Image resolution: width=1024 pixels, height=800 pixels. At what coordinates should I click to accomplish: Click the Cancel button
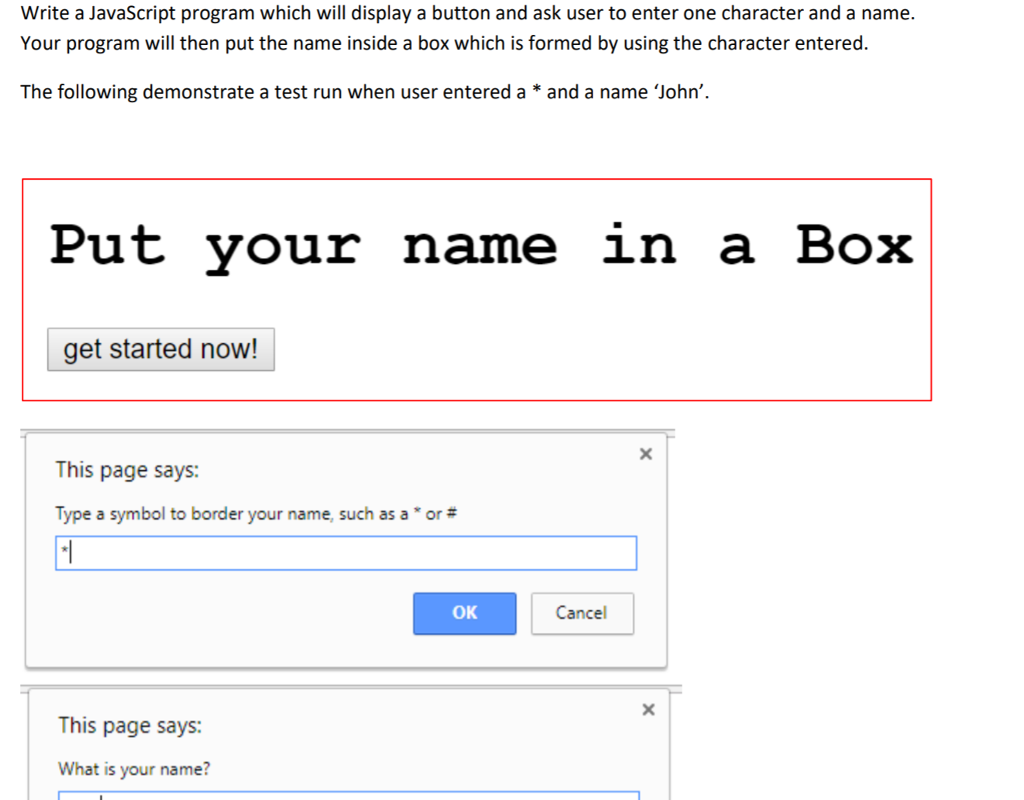pos(582,613)
